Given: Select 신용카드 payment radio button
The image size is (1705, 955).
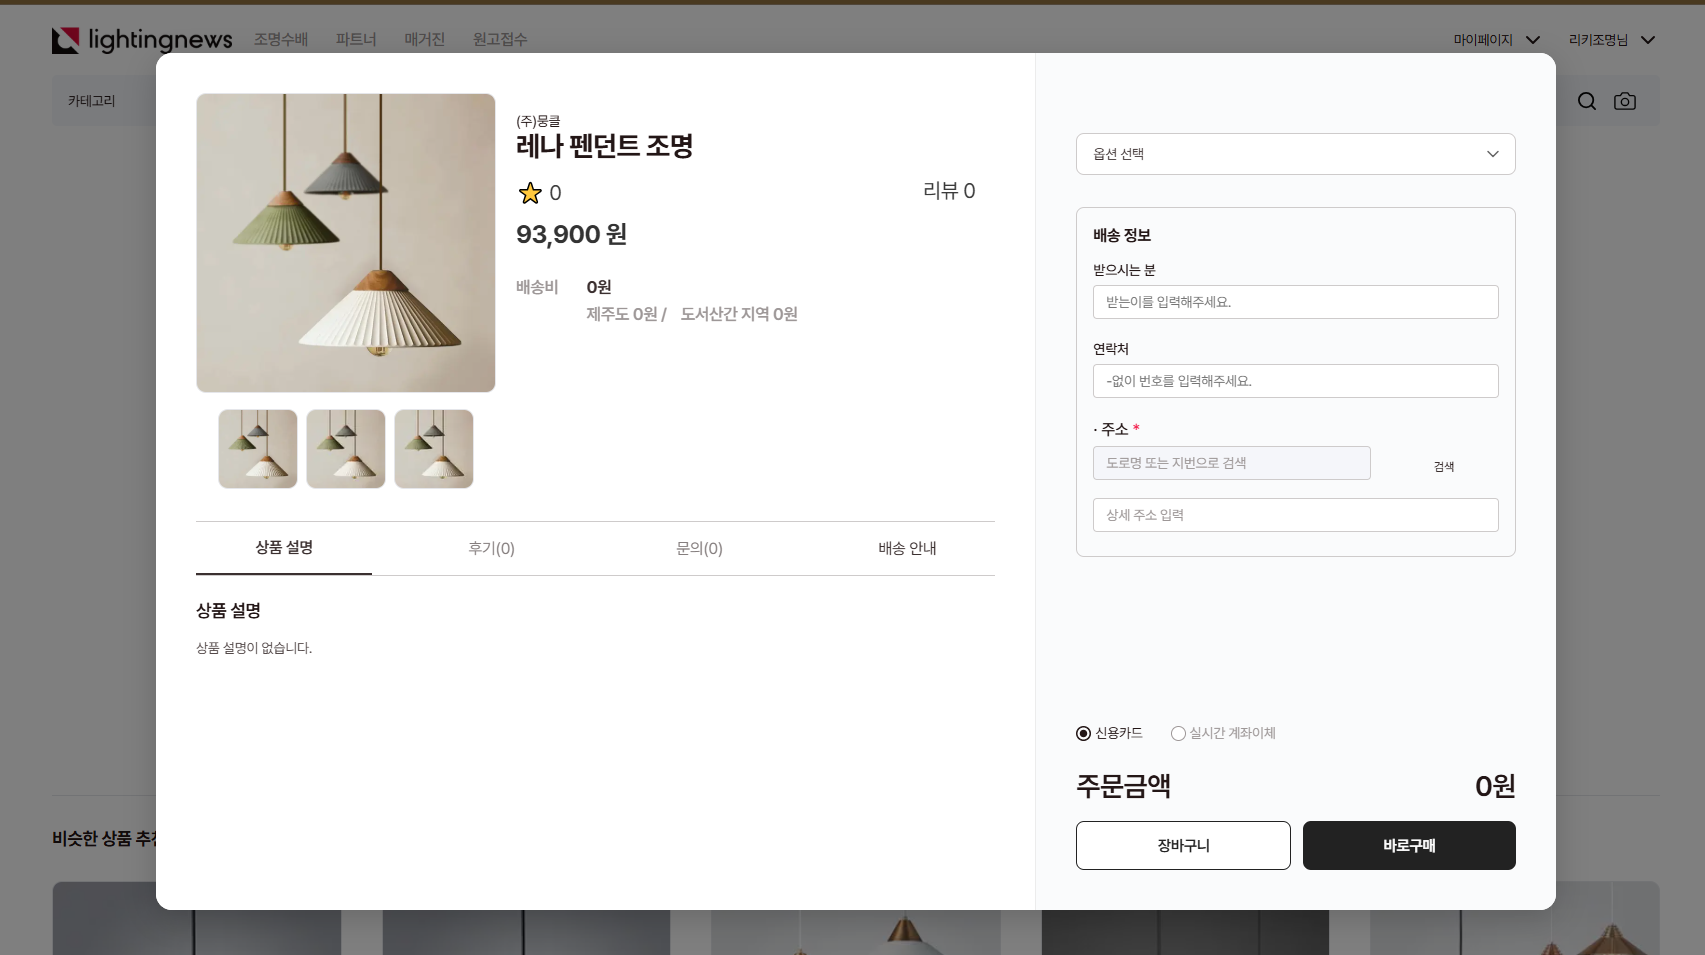Looking at the screenshot, I should click(x=1083, y=734).
